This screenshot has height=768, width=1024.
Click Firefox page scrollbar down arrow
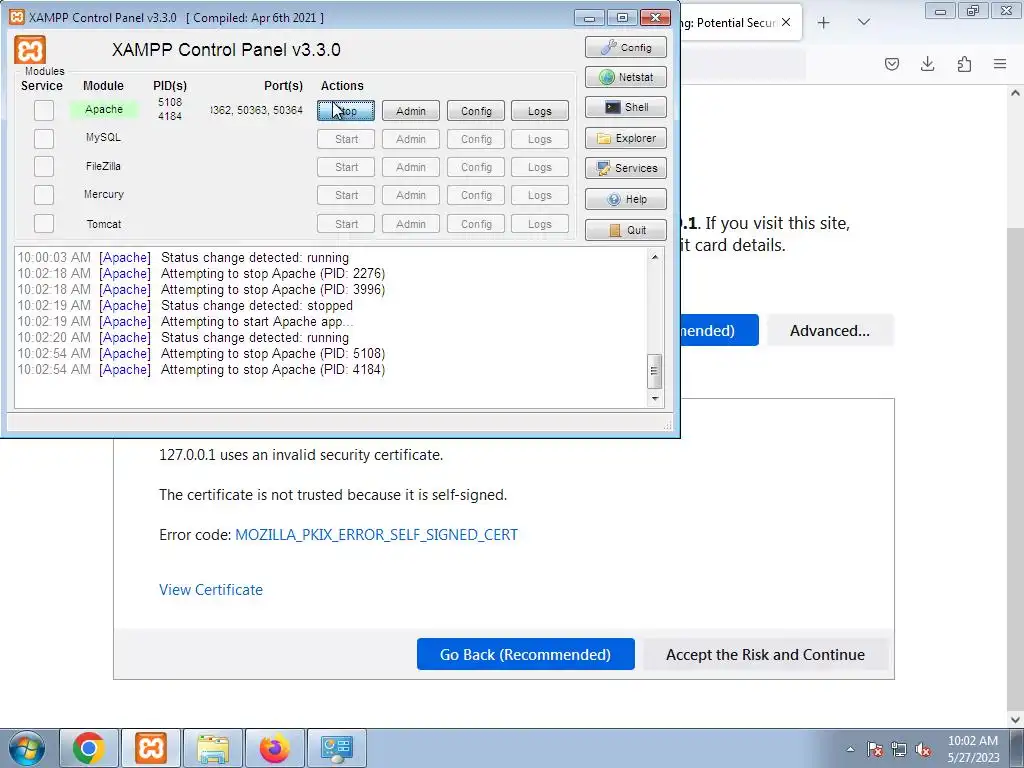pyautogui.click(x=1015, y=719)
